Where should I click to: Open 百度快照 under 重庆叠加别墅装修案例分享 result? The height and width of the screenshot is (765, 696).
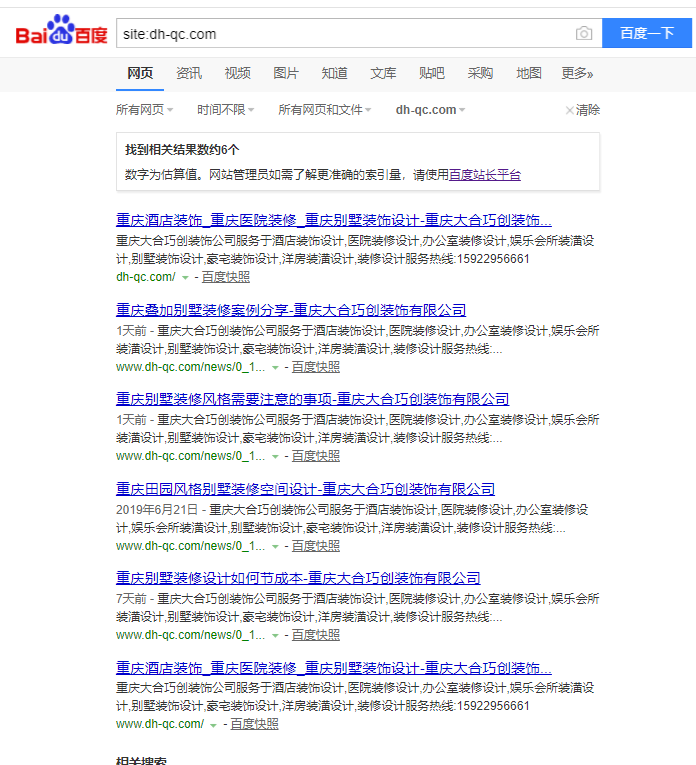click(316, 367)
